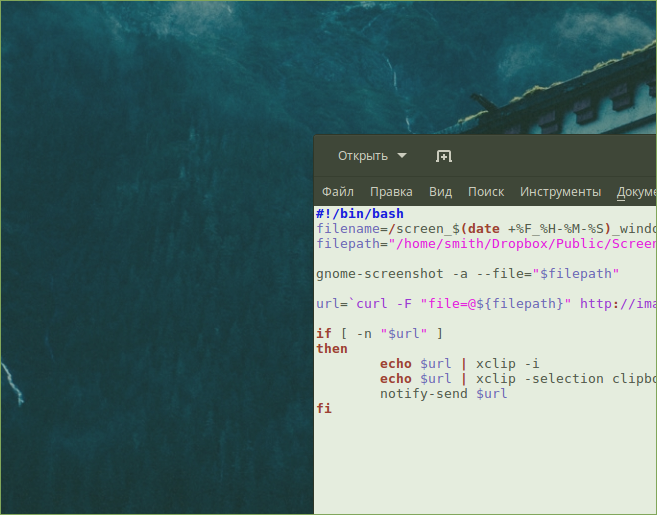657x515 pixels.
Task: Click the url=`curl -F line
Action: [486, 303]
